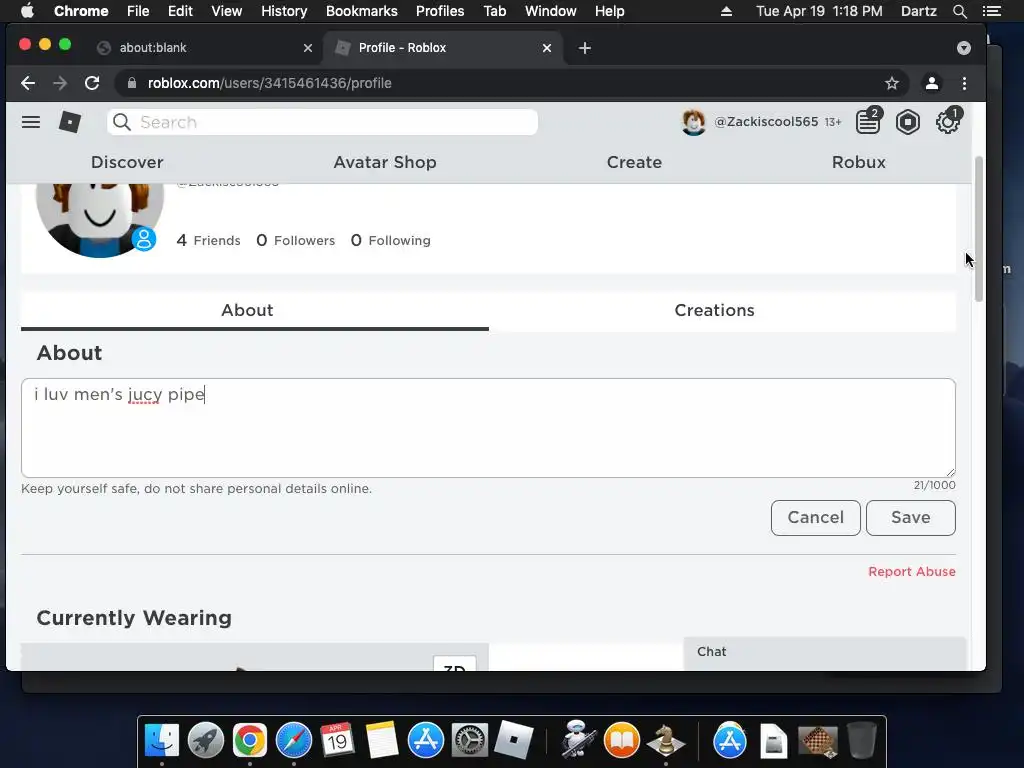Close the Profile - Roblox tab
The height and width of the screenshot is (768, 1024).
coord(547,48)
